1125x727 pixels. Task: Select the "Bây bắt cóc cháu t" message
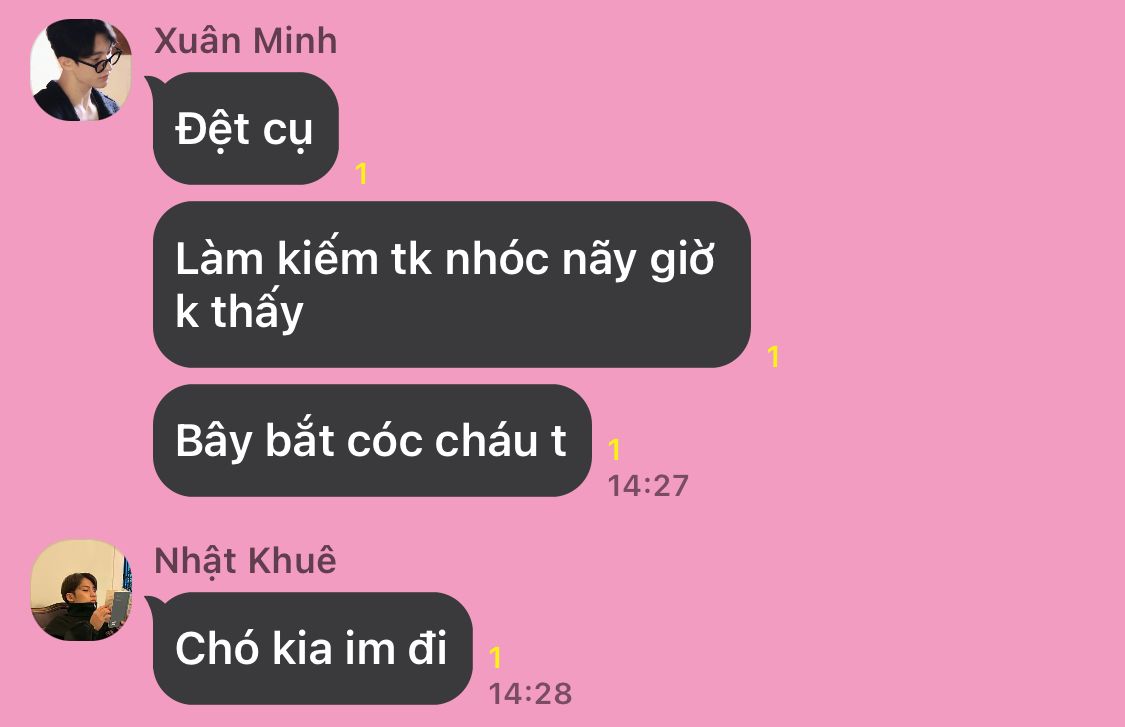click(x=372, y=440)
